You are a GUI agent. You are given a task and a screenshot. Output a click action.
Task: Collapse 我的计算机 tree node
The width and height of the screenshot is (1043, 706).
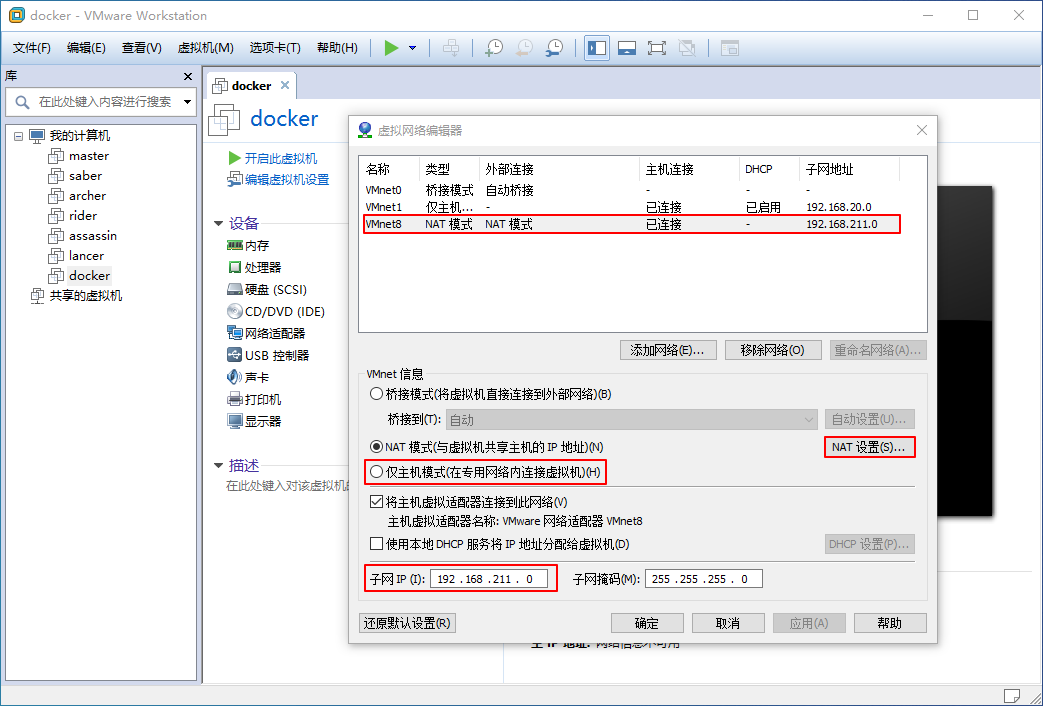(19, 136)
